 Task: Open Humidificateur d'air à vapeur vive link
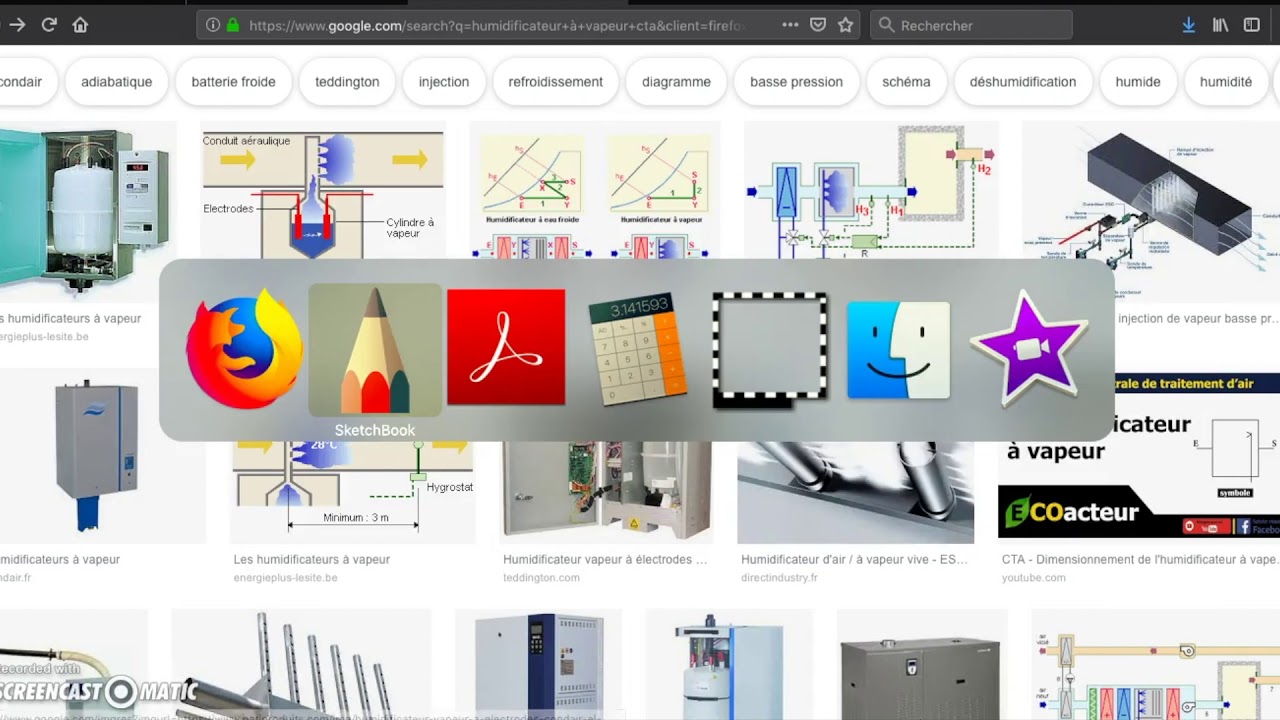(854, 559)
